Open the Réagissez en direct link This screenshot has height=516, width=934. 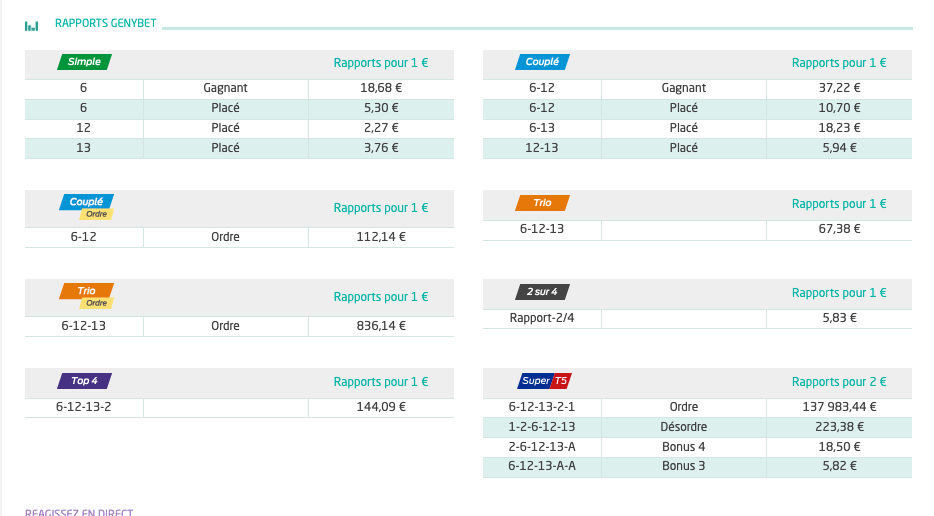[79, 512]
